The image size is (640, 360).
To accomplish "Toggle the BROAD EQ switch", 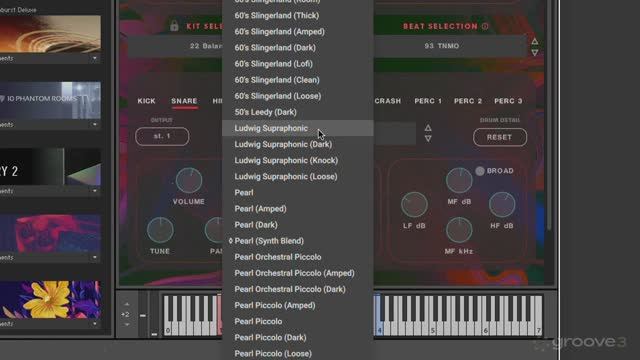I will (x=480, y=171).
